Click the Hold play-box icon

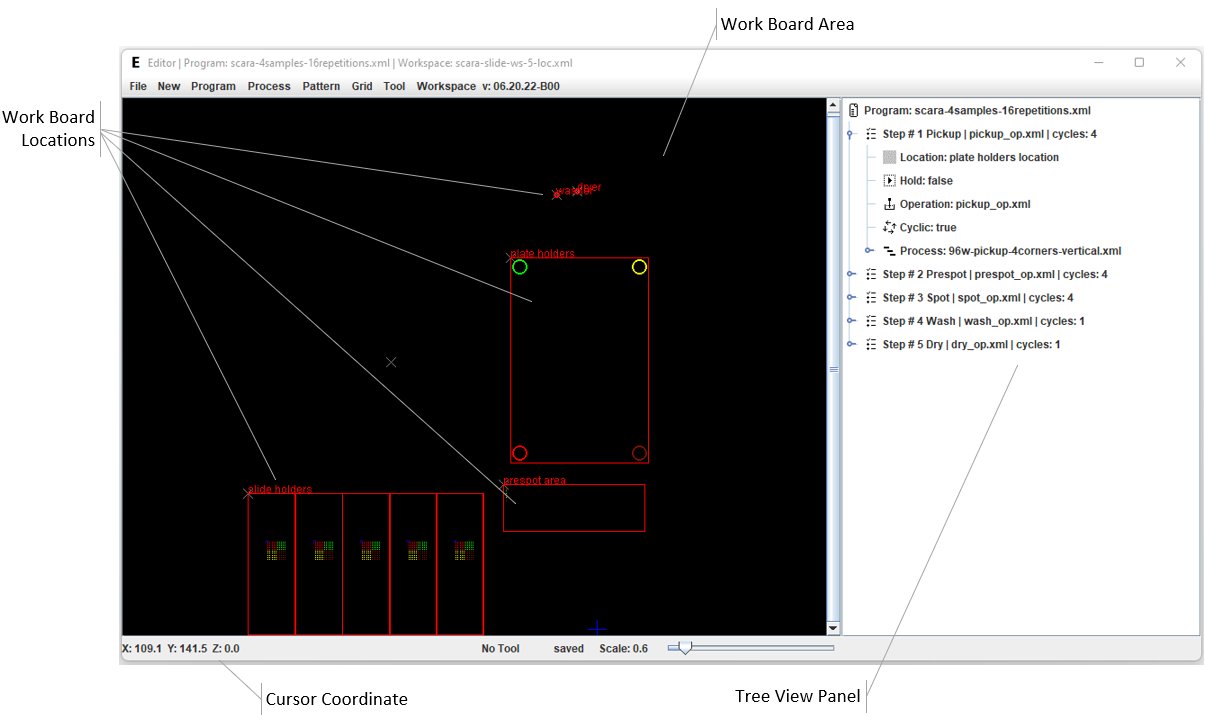[889, 181]
